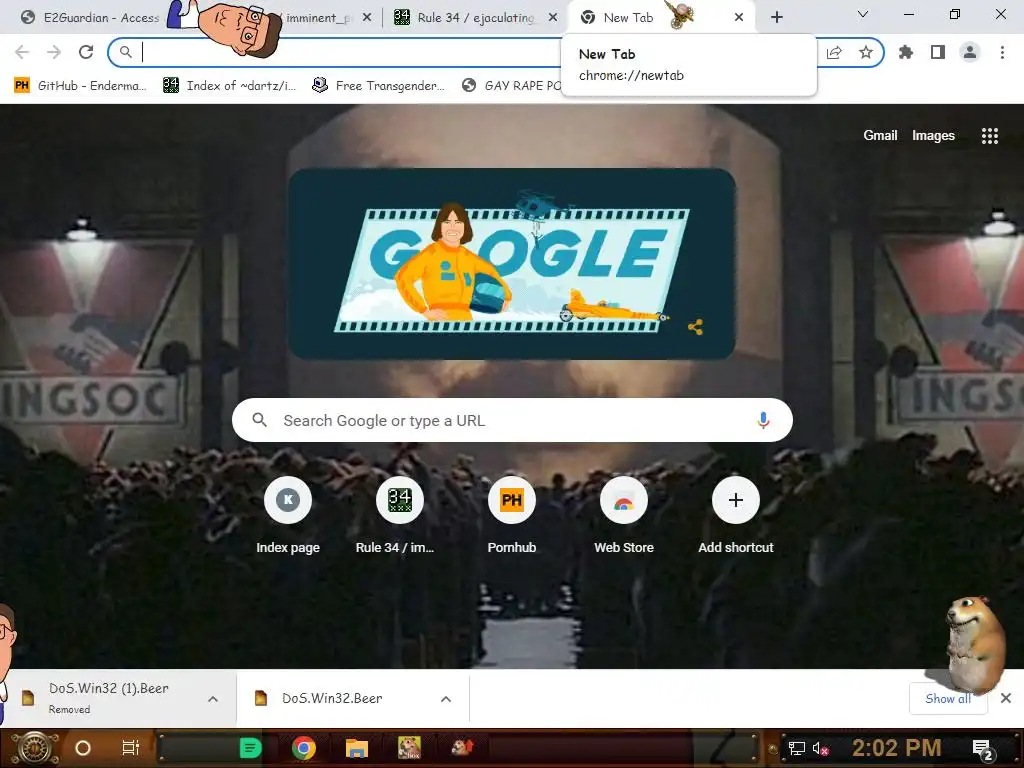Open the Gmail link
This screenshot has height=768, width=1024.
coord(880,136)
